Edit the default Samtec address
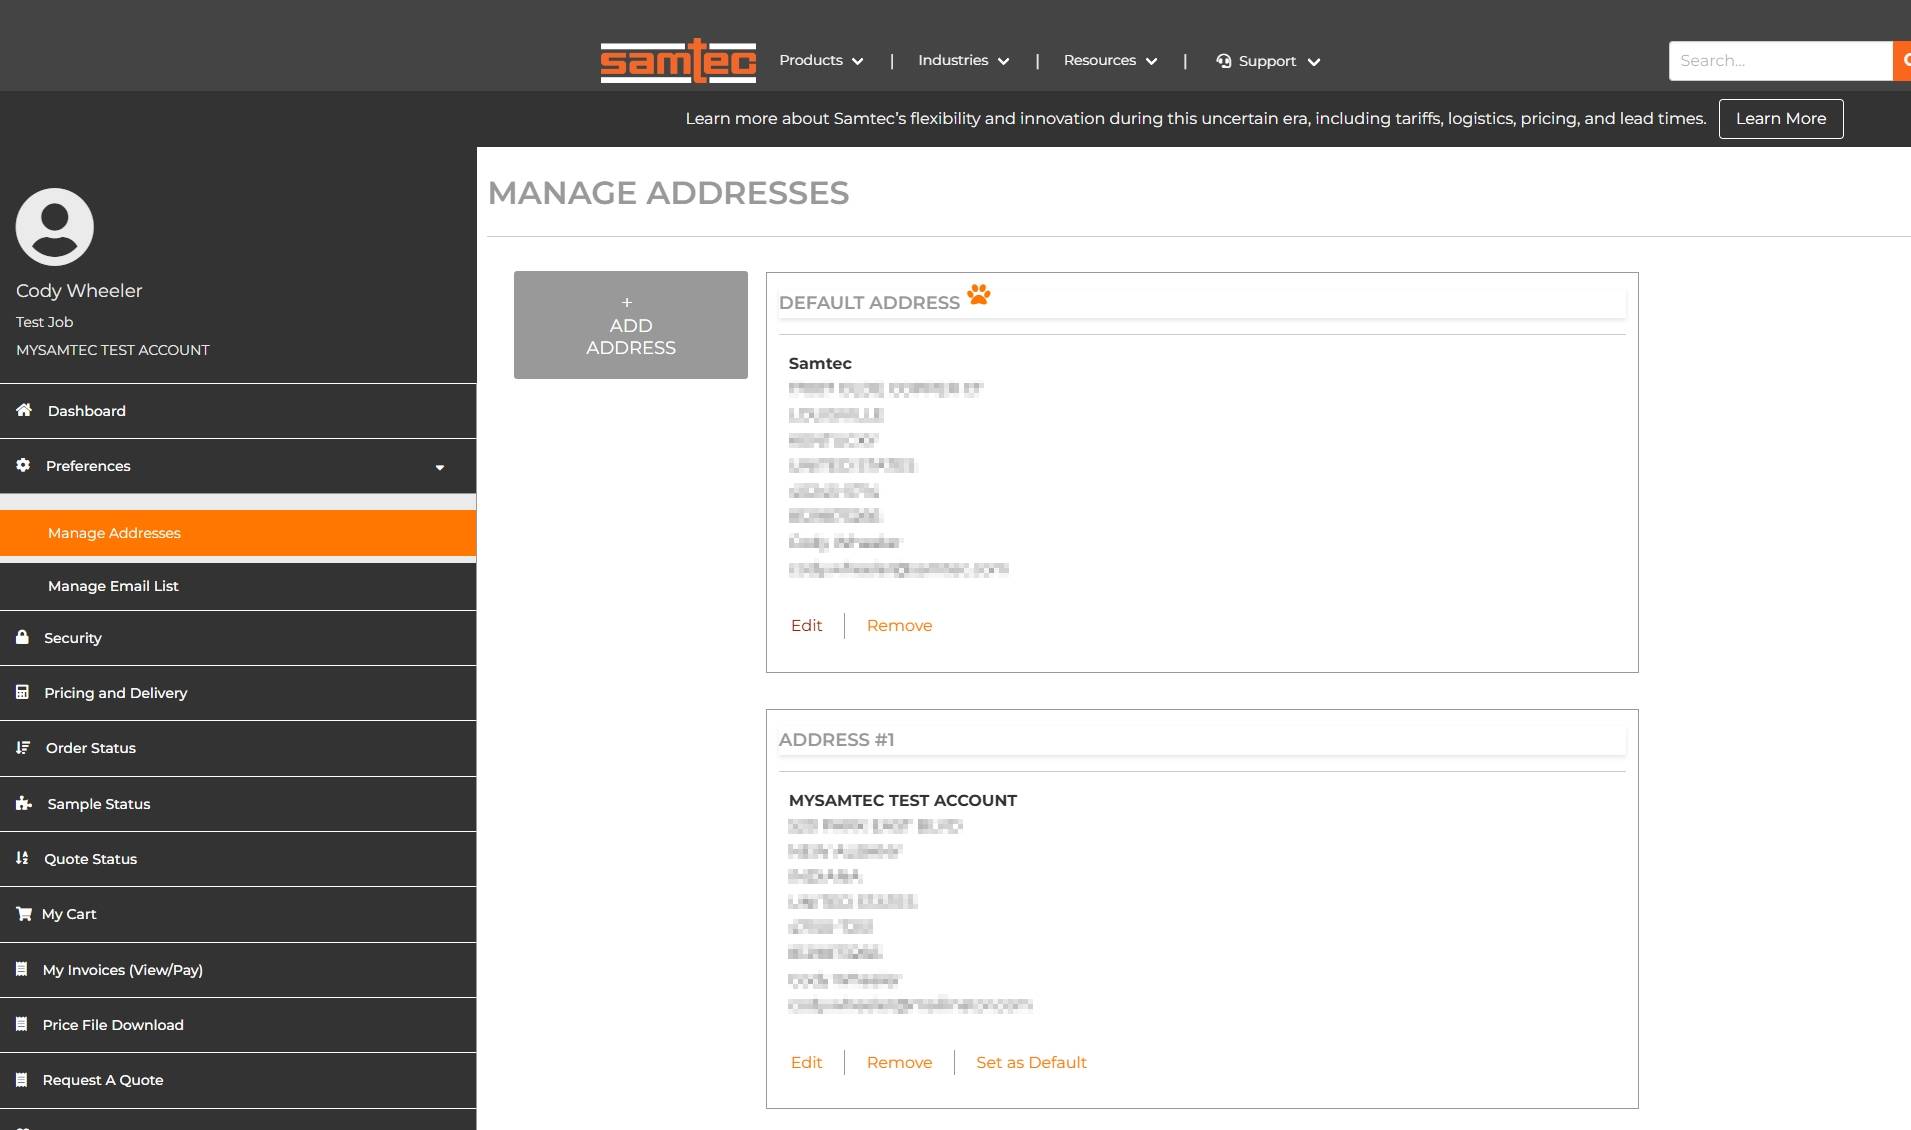Screen dimensions: 1911x1130 (x=806, y=625)
